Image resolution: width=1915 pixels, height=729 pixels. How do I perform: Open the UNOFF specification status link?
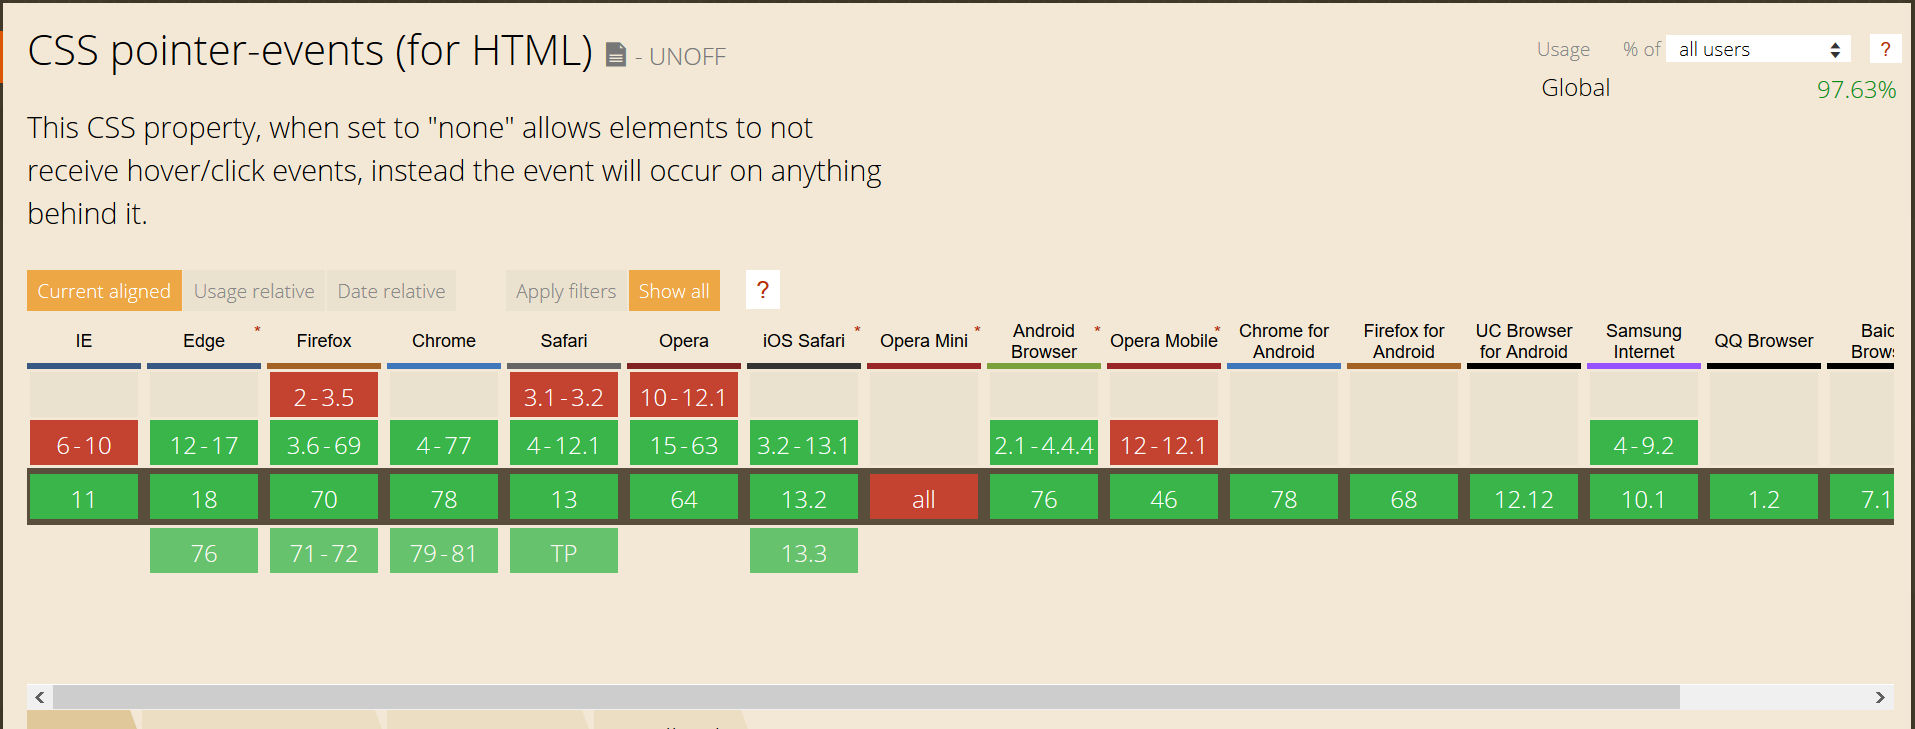tap(688, 57)
